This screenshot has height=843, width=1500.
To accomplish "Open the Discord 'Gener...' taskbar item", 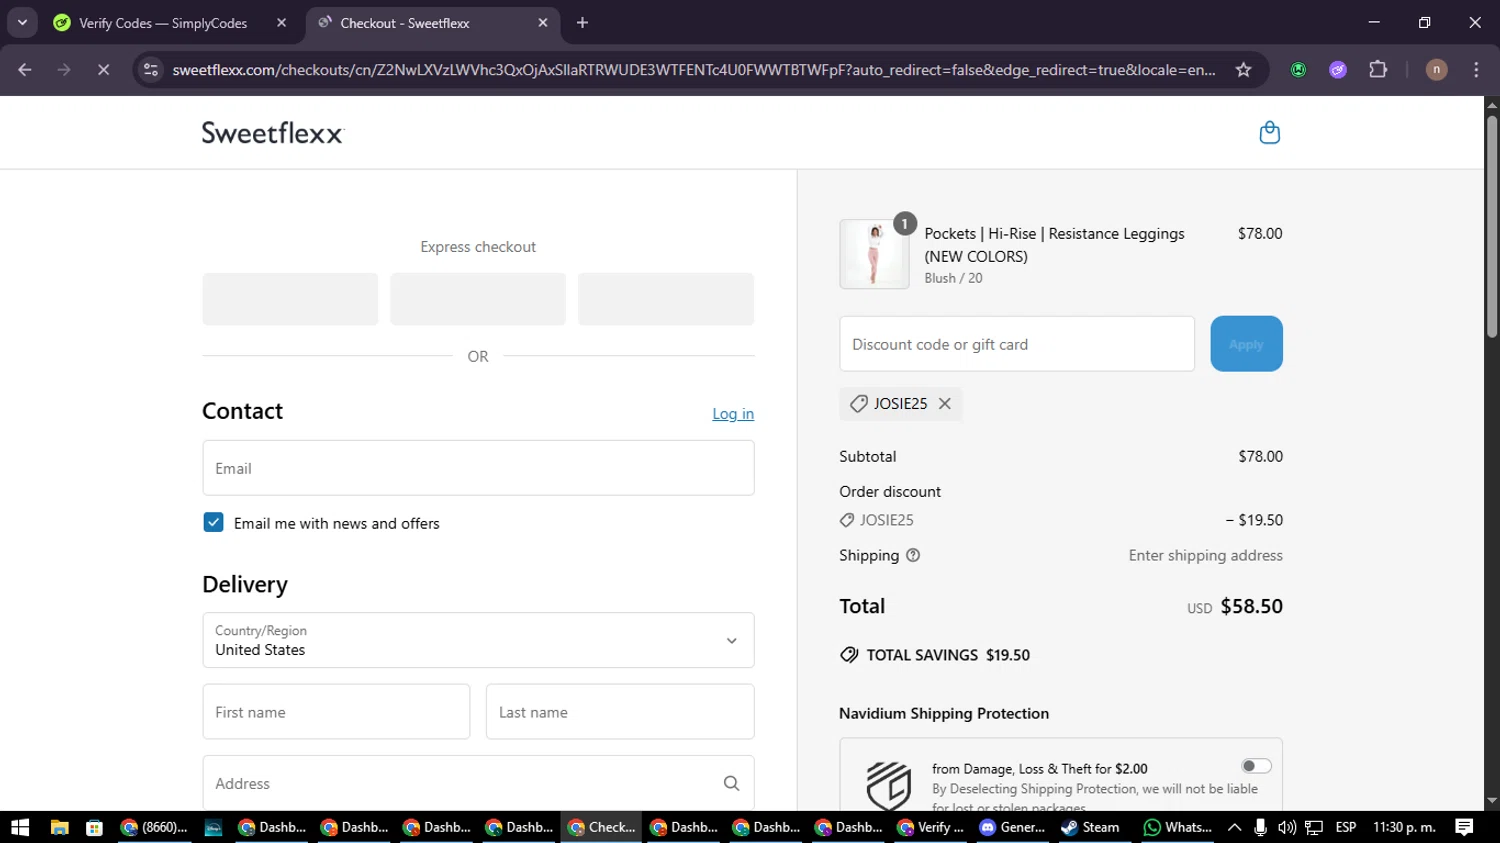I will pyautogui.click(x=1012, y=827).
